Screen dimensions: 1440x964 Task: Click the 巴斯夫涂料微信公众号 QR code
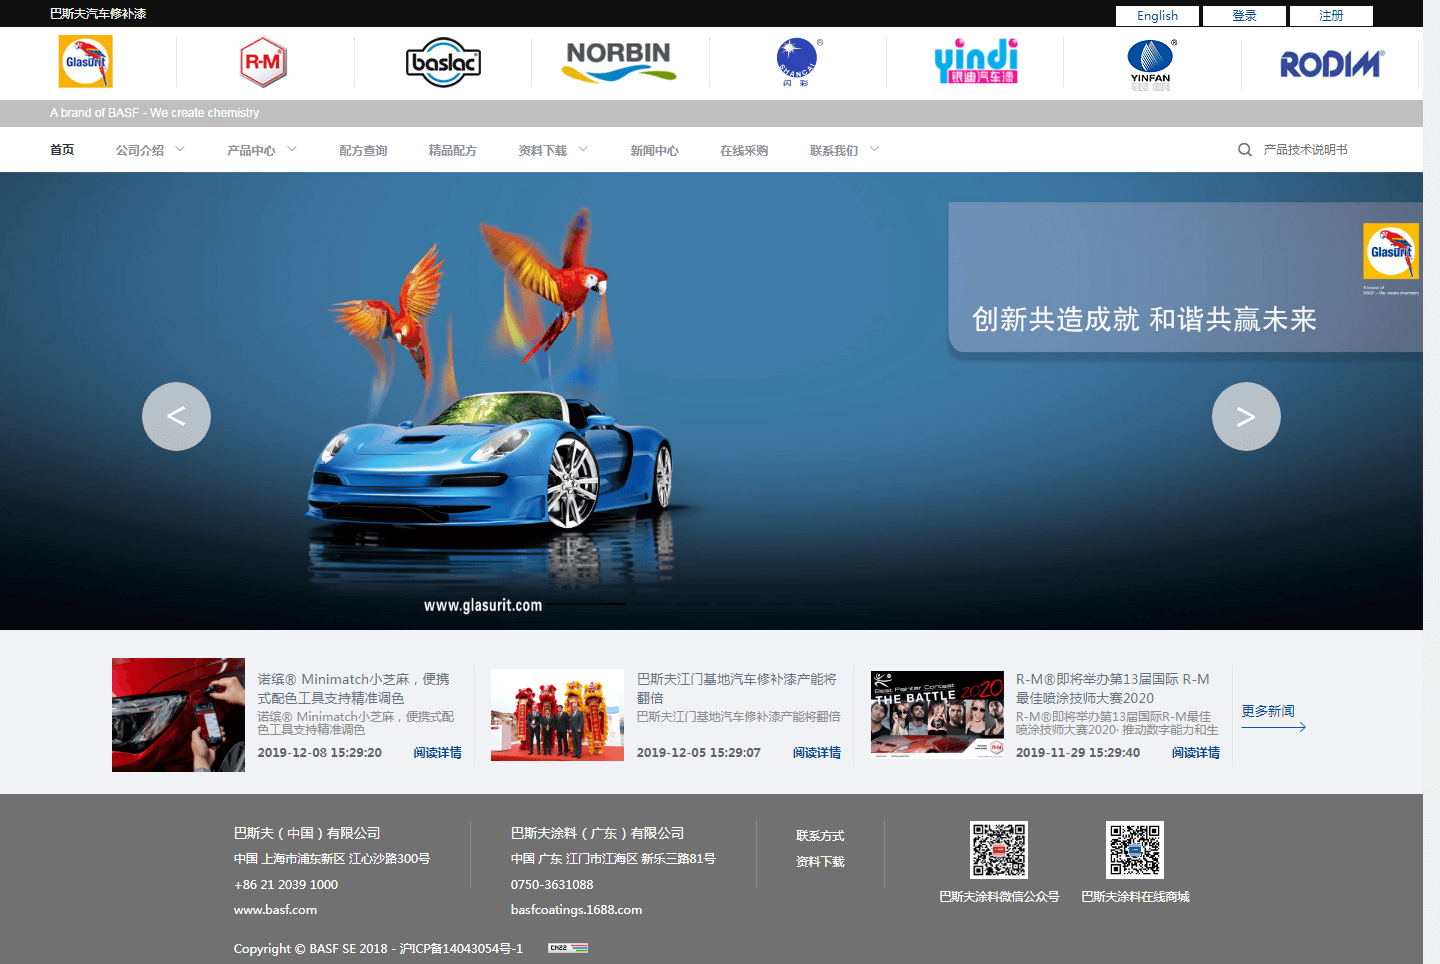point(998,850)
